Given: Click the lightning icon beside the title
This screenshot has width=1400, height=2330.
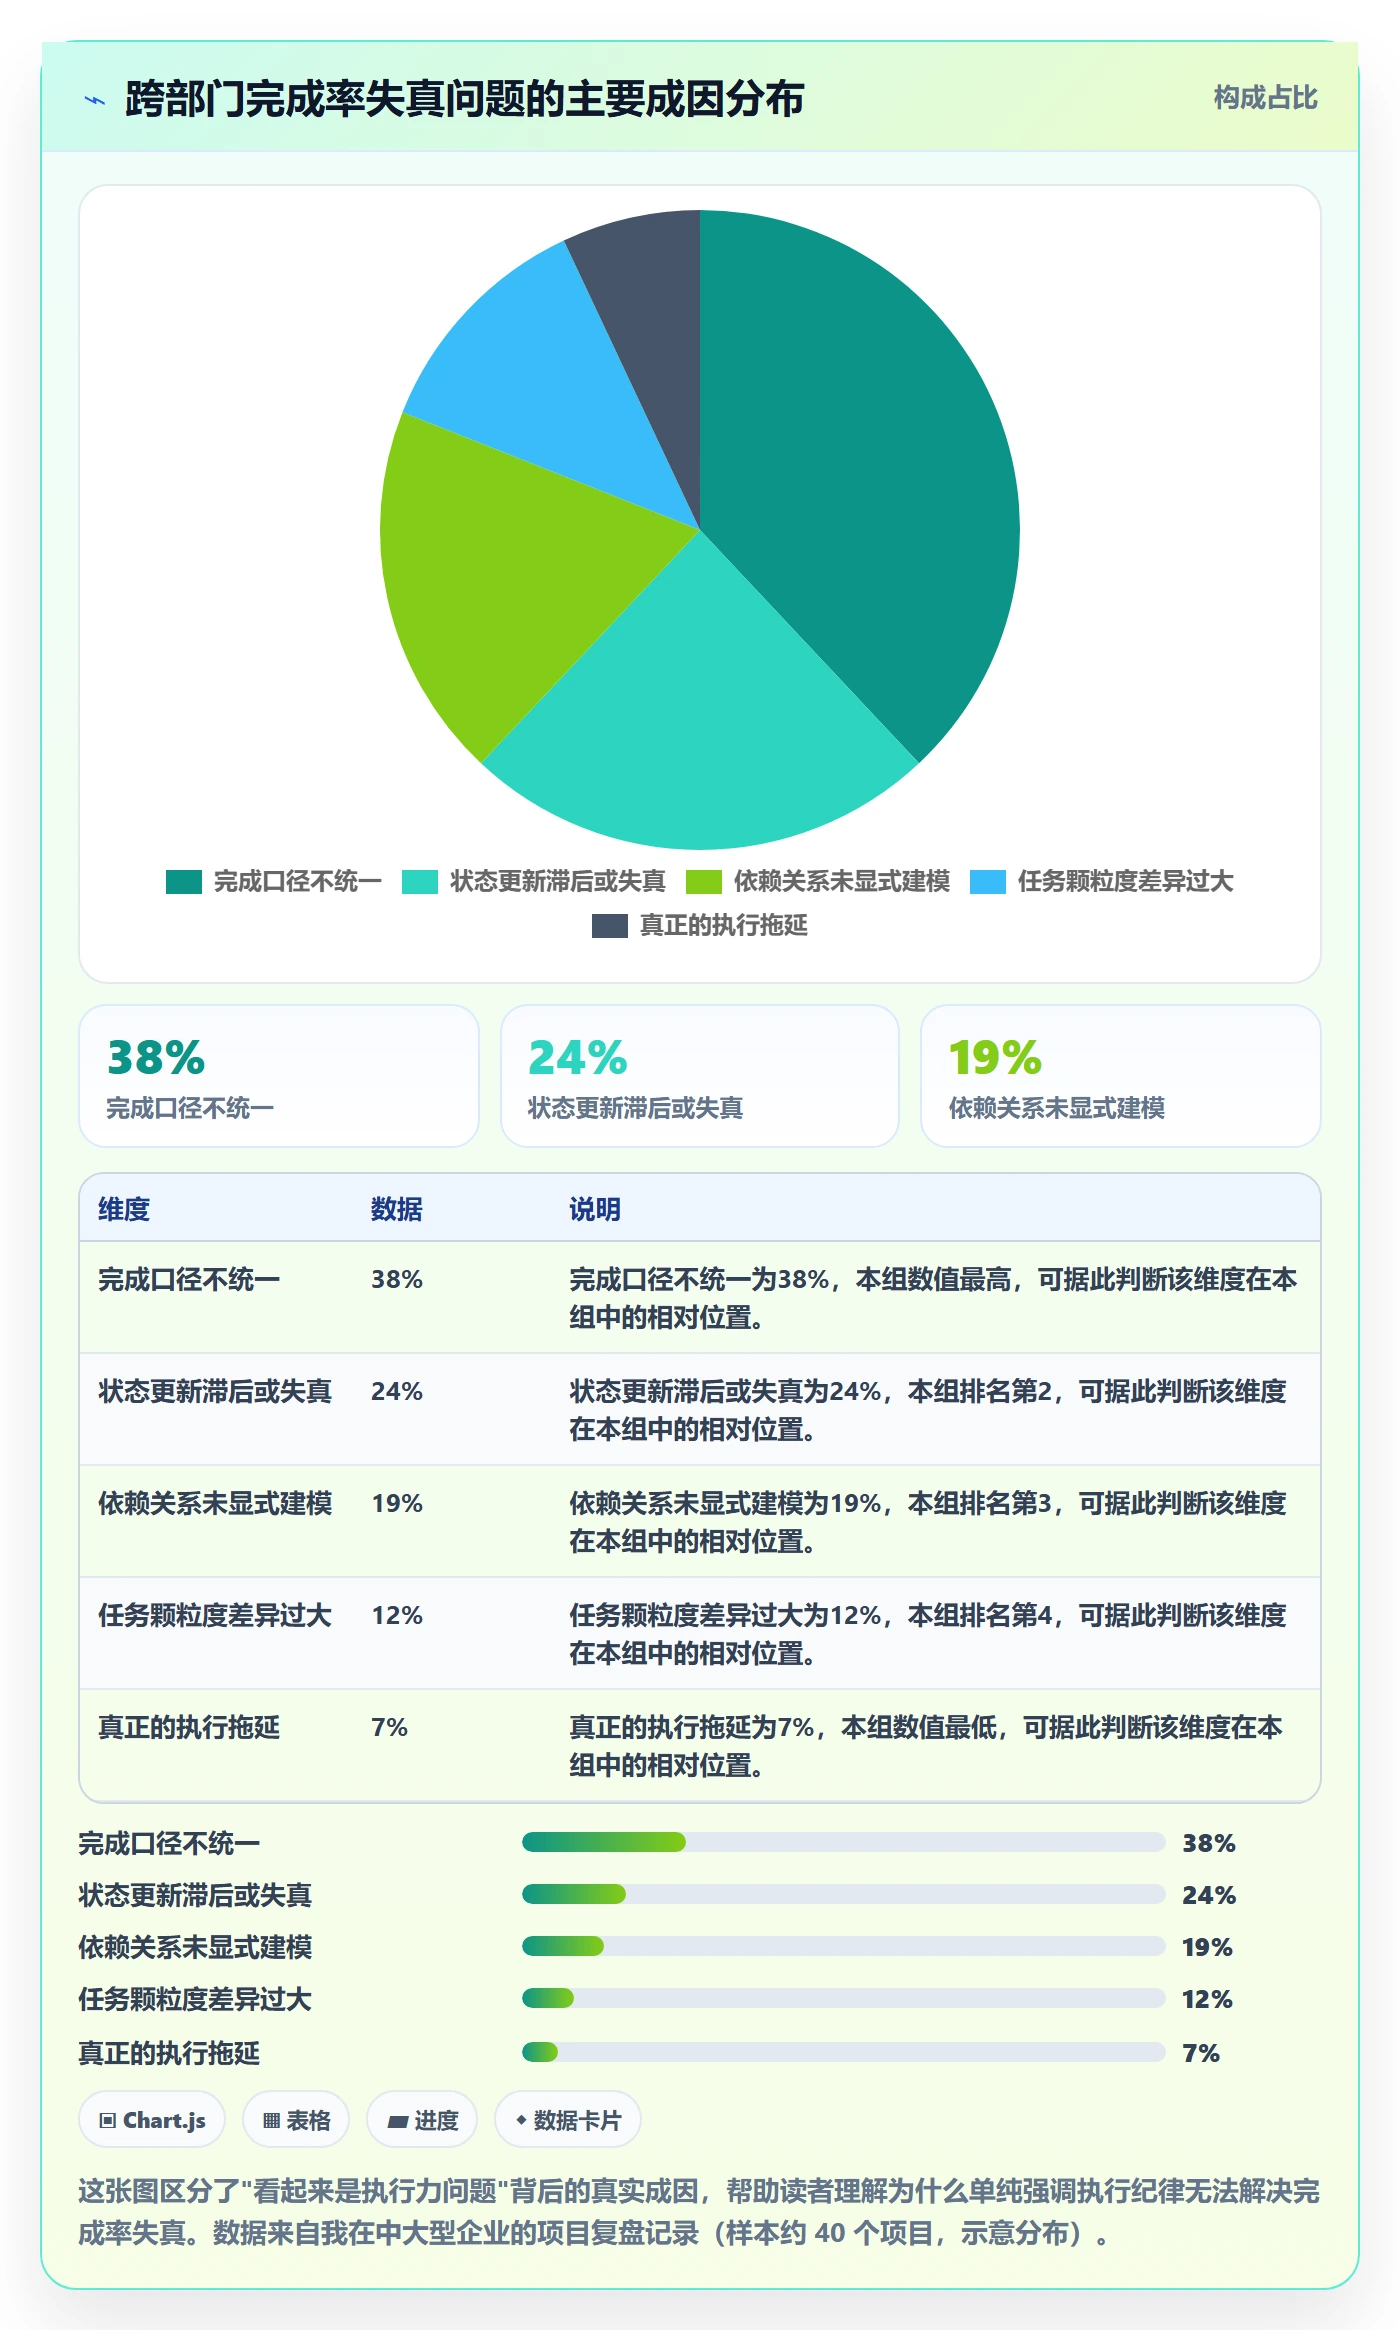Looking at the screenshot, I should (x=95, y=100).
